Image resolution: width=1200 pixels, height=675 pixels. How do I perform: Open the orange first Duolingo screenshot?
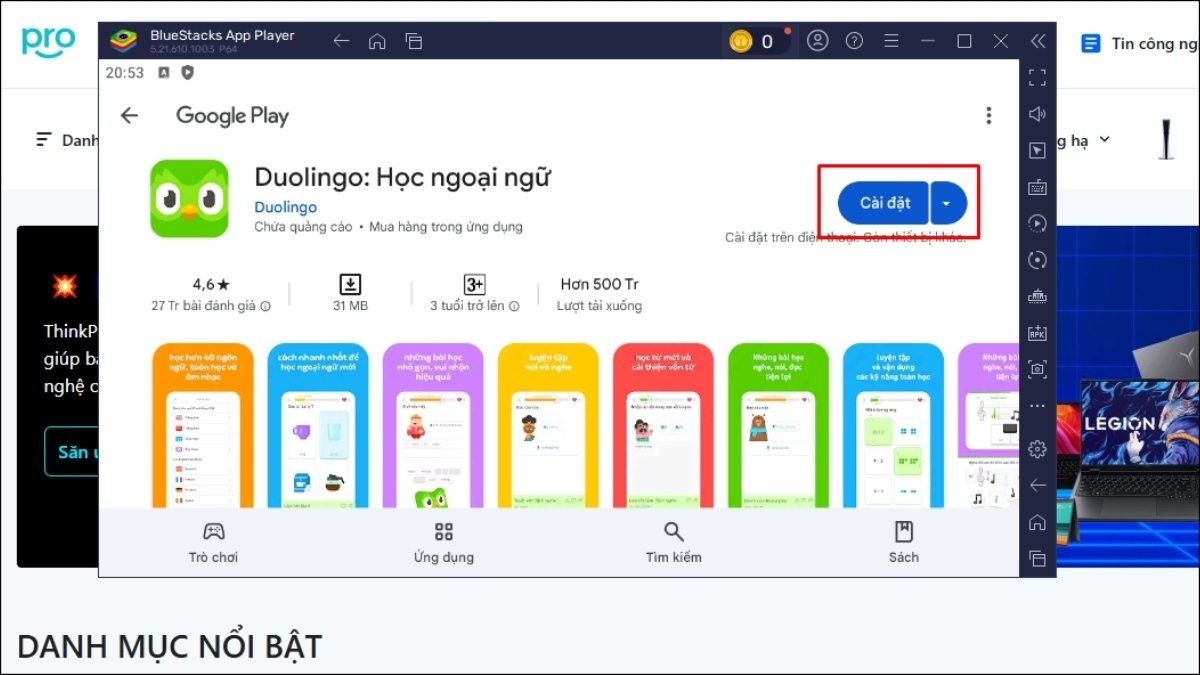[203, 425]
